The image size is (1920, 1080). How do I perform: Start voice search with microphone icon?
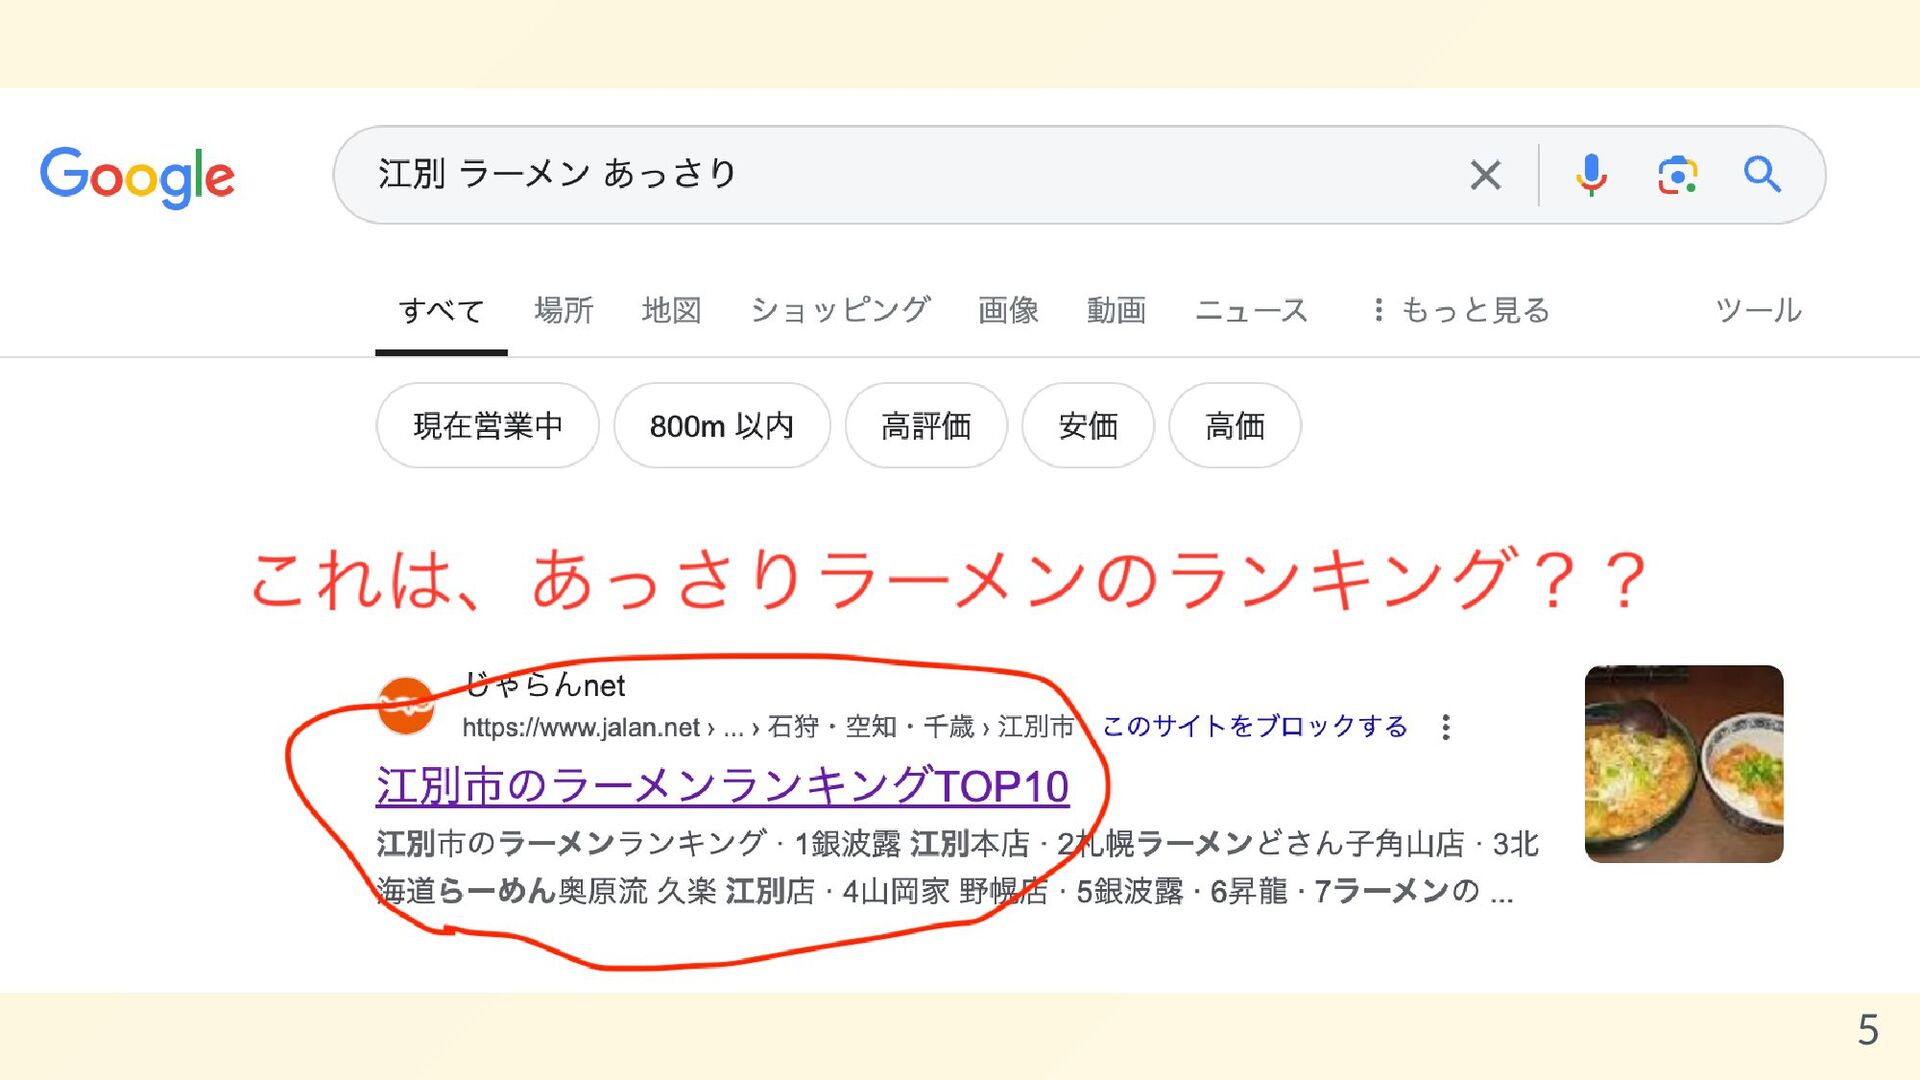[1591, 175]
